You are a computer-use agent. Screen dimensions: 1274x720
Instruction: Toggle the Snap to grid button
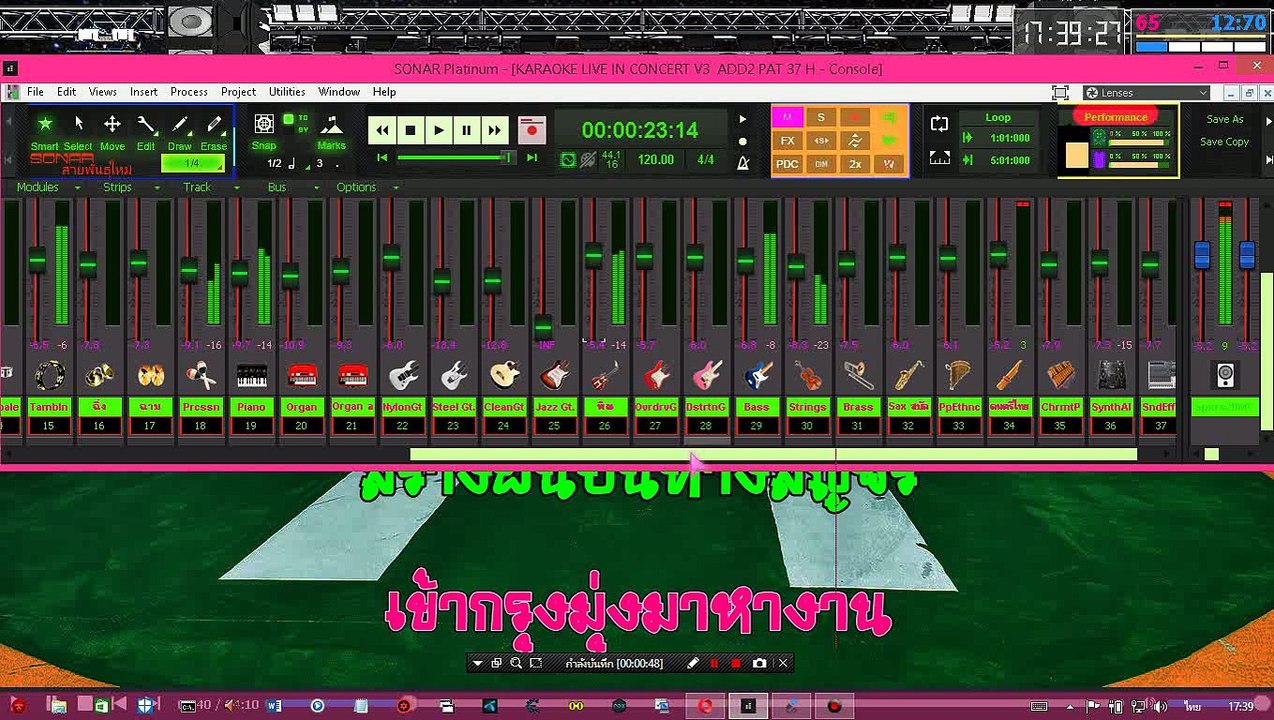pos(264,123)
